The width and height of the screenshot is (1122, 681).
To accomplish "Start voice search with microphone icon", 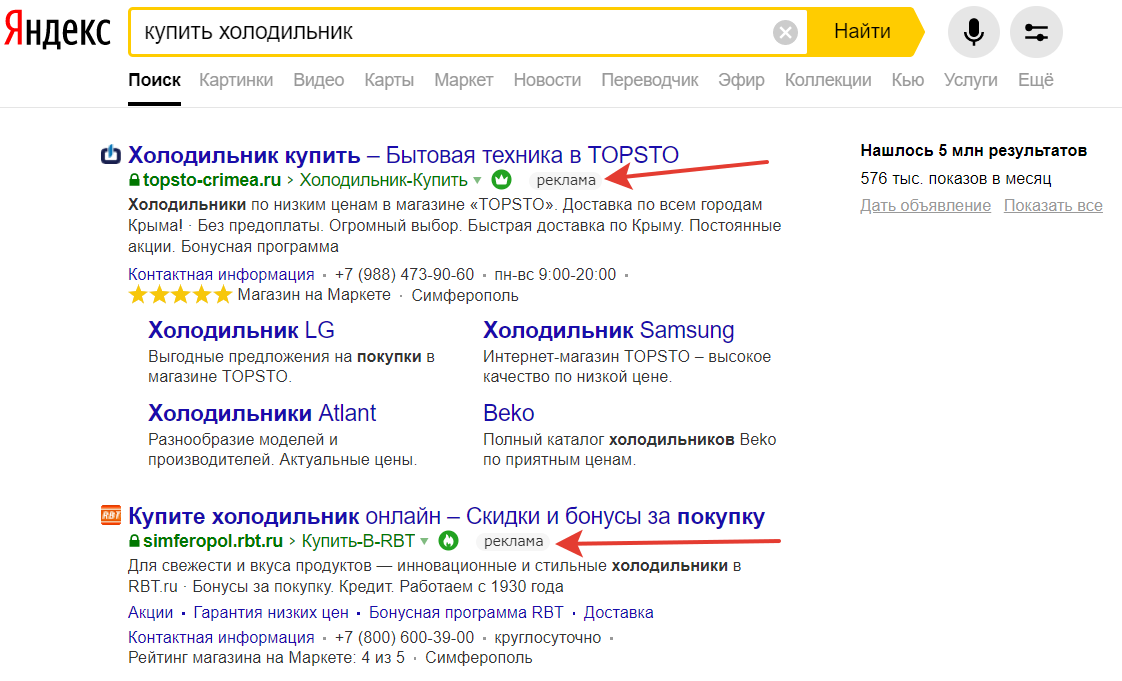I will coord(973,32).
